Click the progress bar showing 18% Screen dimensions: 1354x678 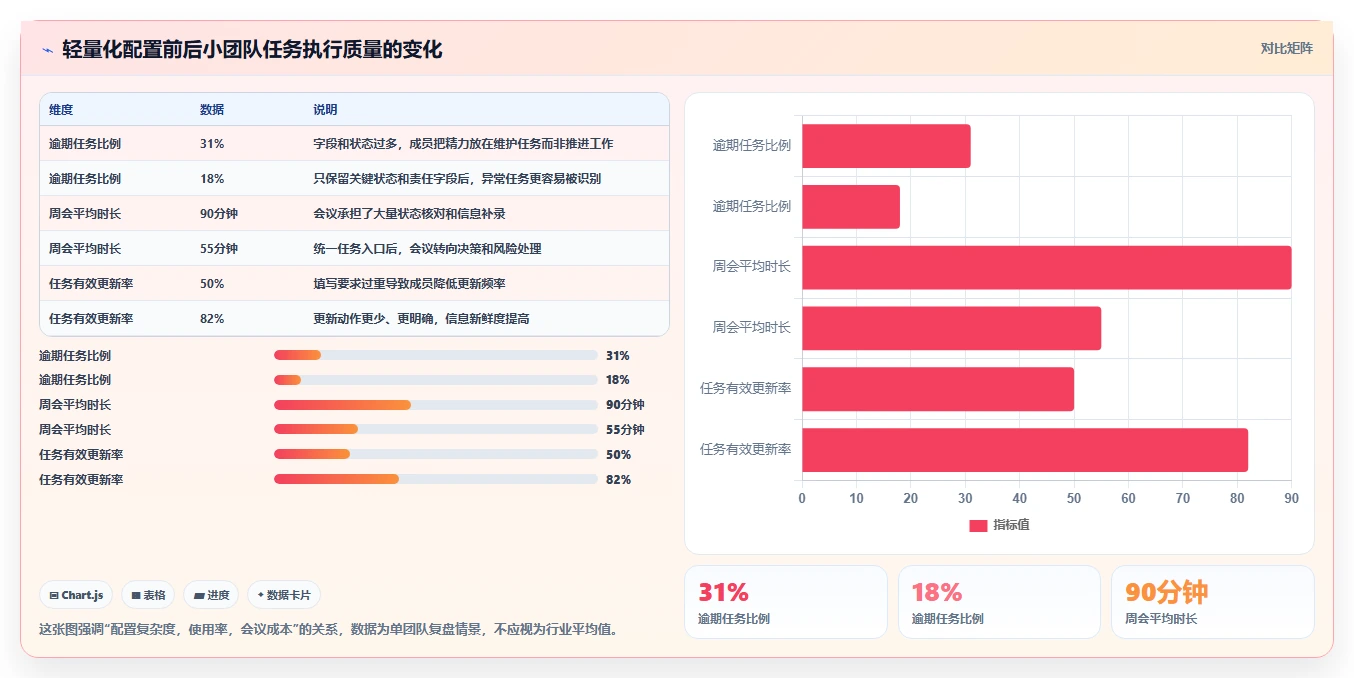tap(436, 380)
